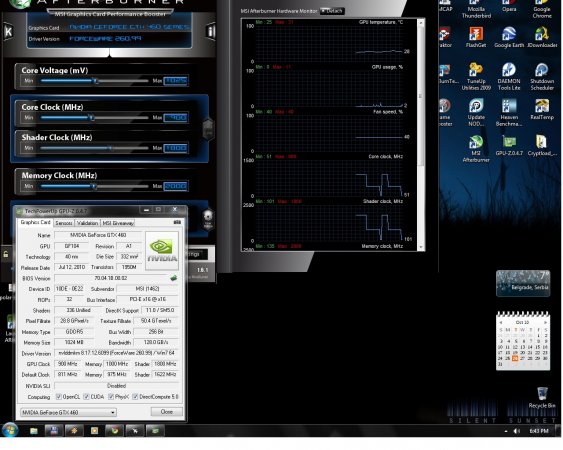This screenshot has height=450, width=563.
Task: Open the Belgrade, Serbia weather gadget
Action: click(523, 283)
